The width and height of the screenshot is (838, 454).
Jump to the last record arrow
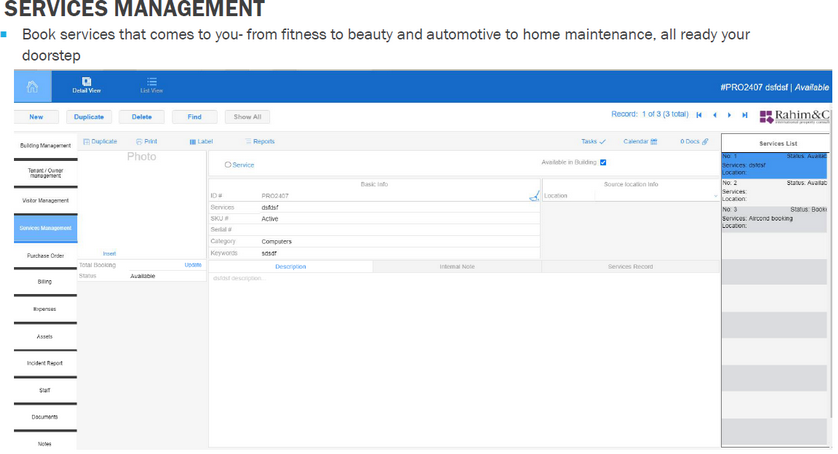745,116
